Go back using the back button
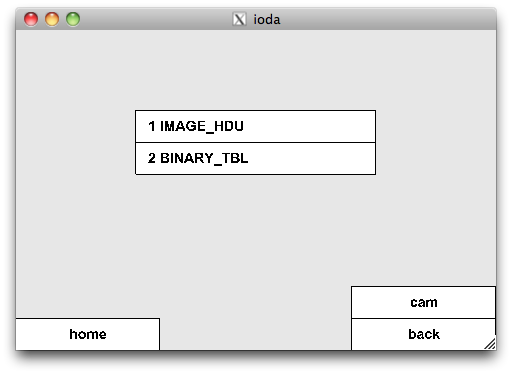512x374 pixels. click(x=423, y=334)
